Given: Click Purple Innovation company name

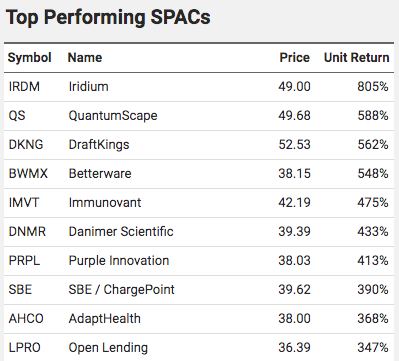Looking at the screenshot, I should pyautogui.click(x=119, y=261).
